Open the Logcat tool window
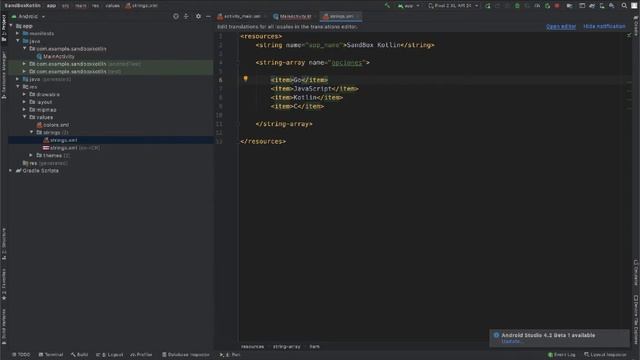Viewport: 640px width, 360px height. tap(109, 355)
